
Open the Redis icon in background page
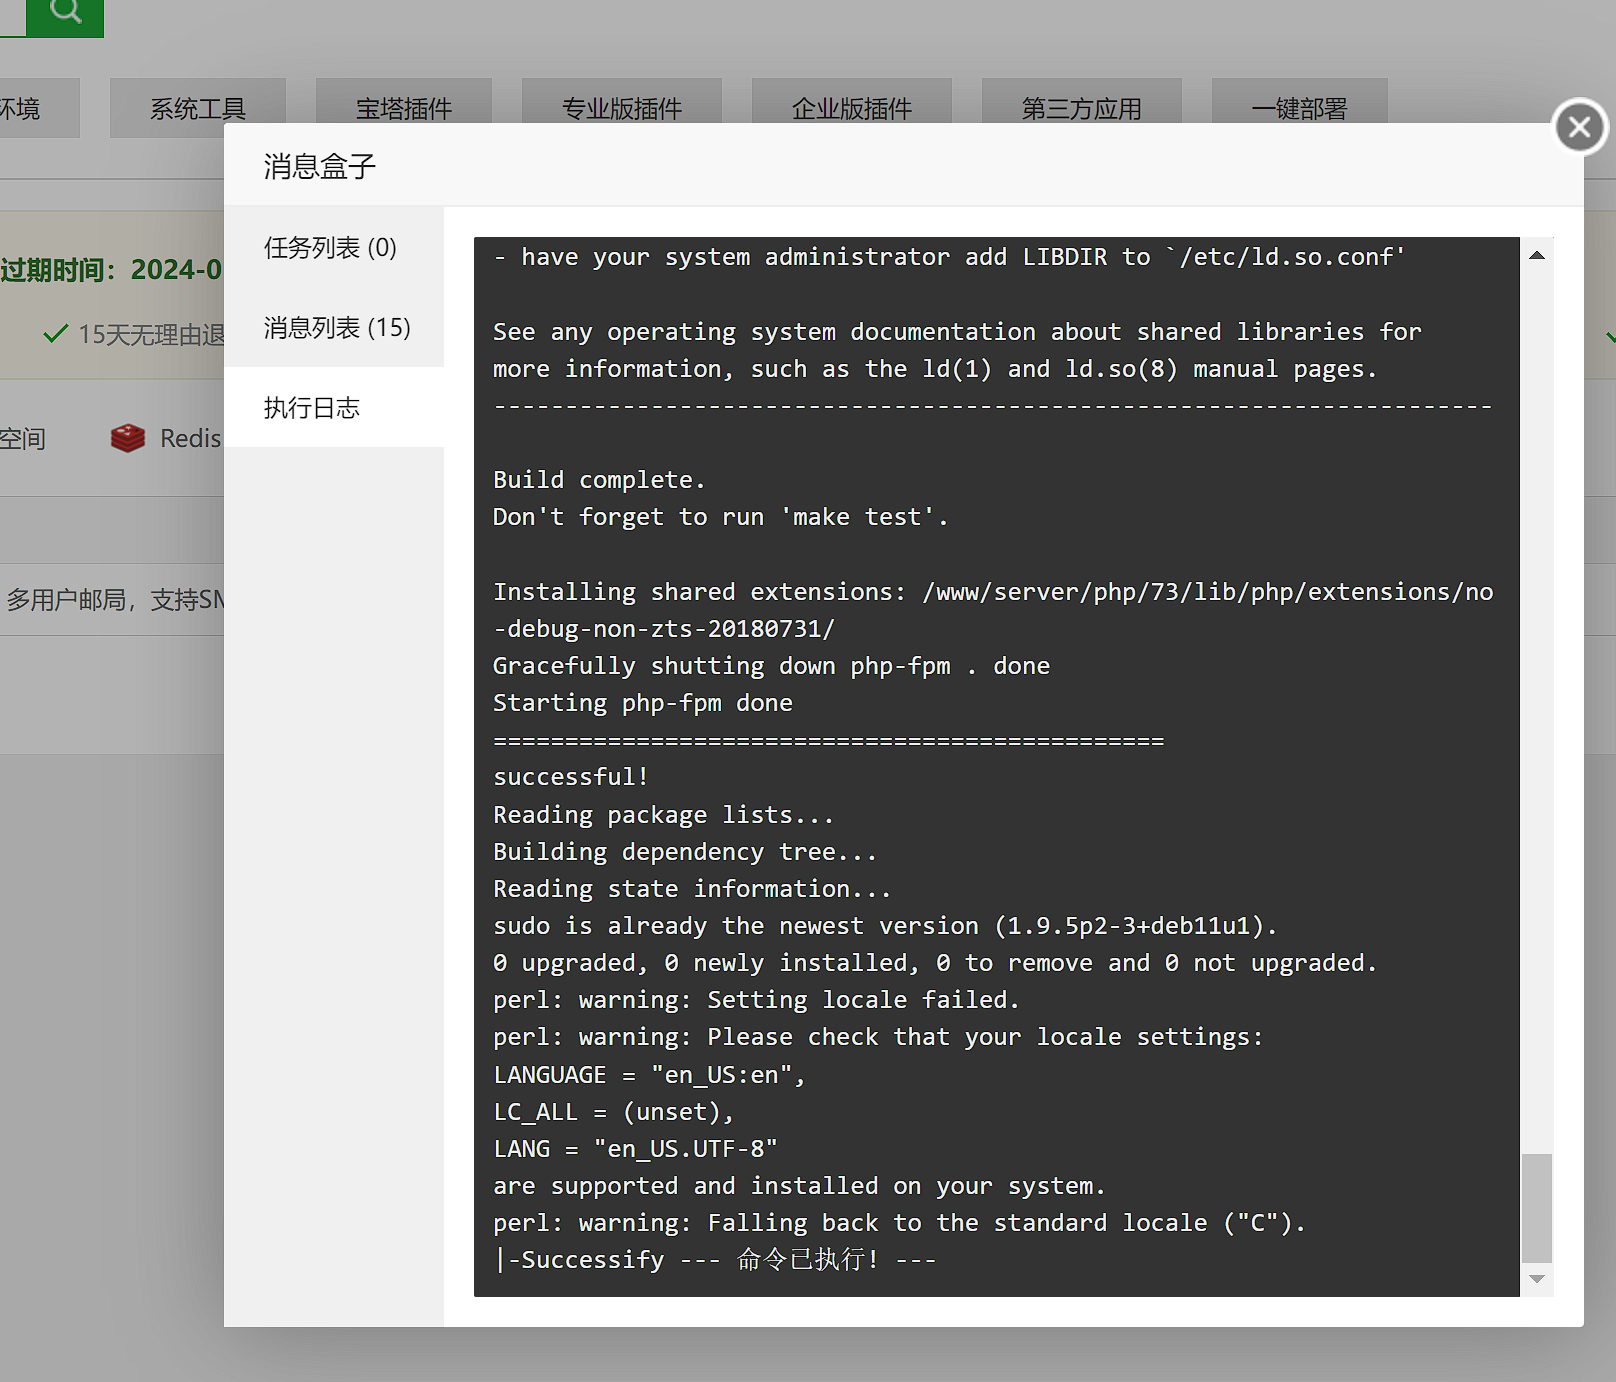(x=128, y=438)
